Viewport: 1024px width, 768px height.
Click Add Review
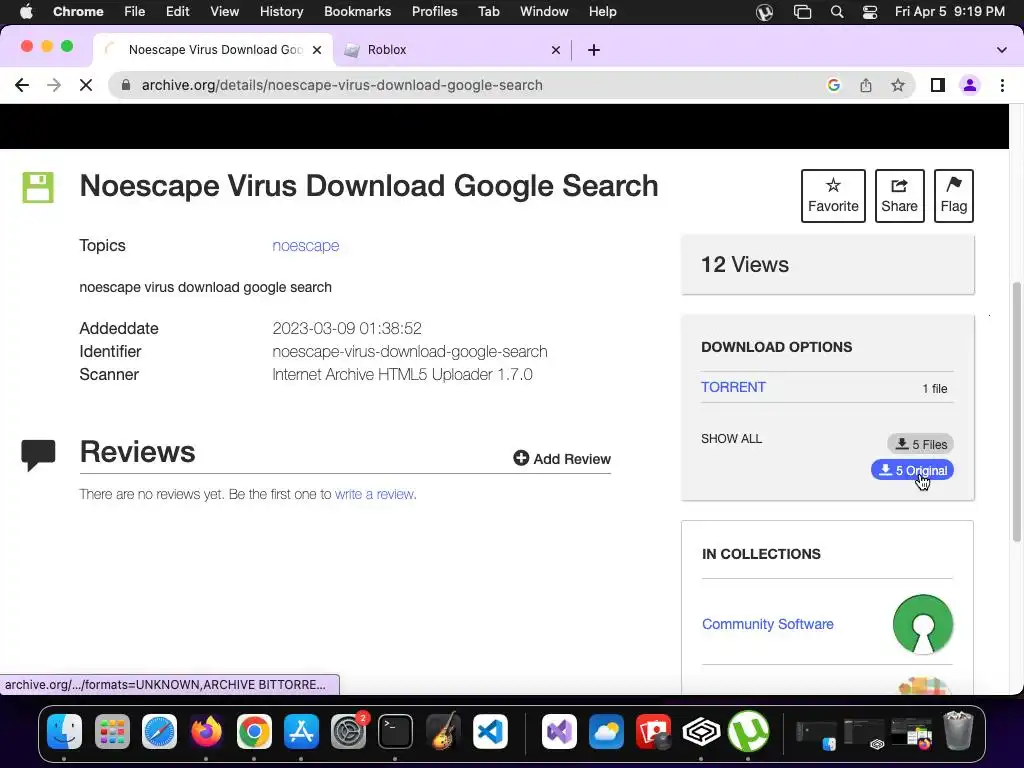point(562,459)
